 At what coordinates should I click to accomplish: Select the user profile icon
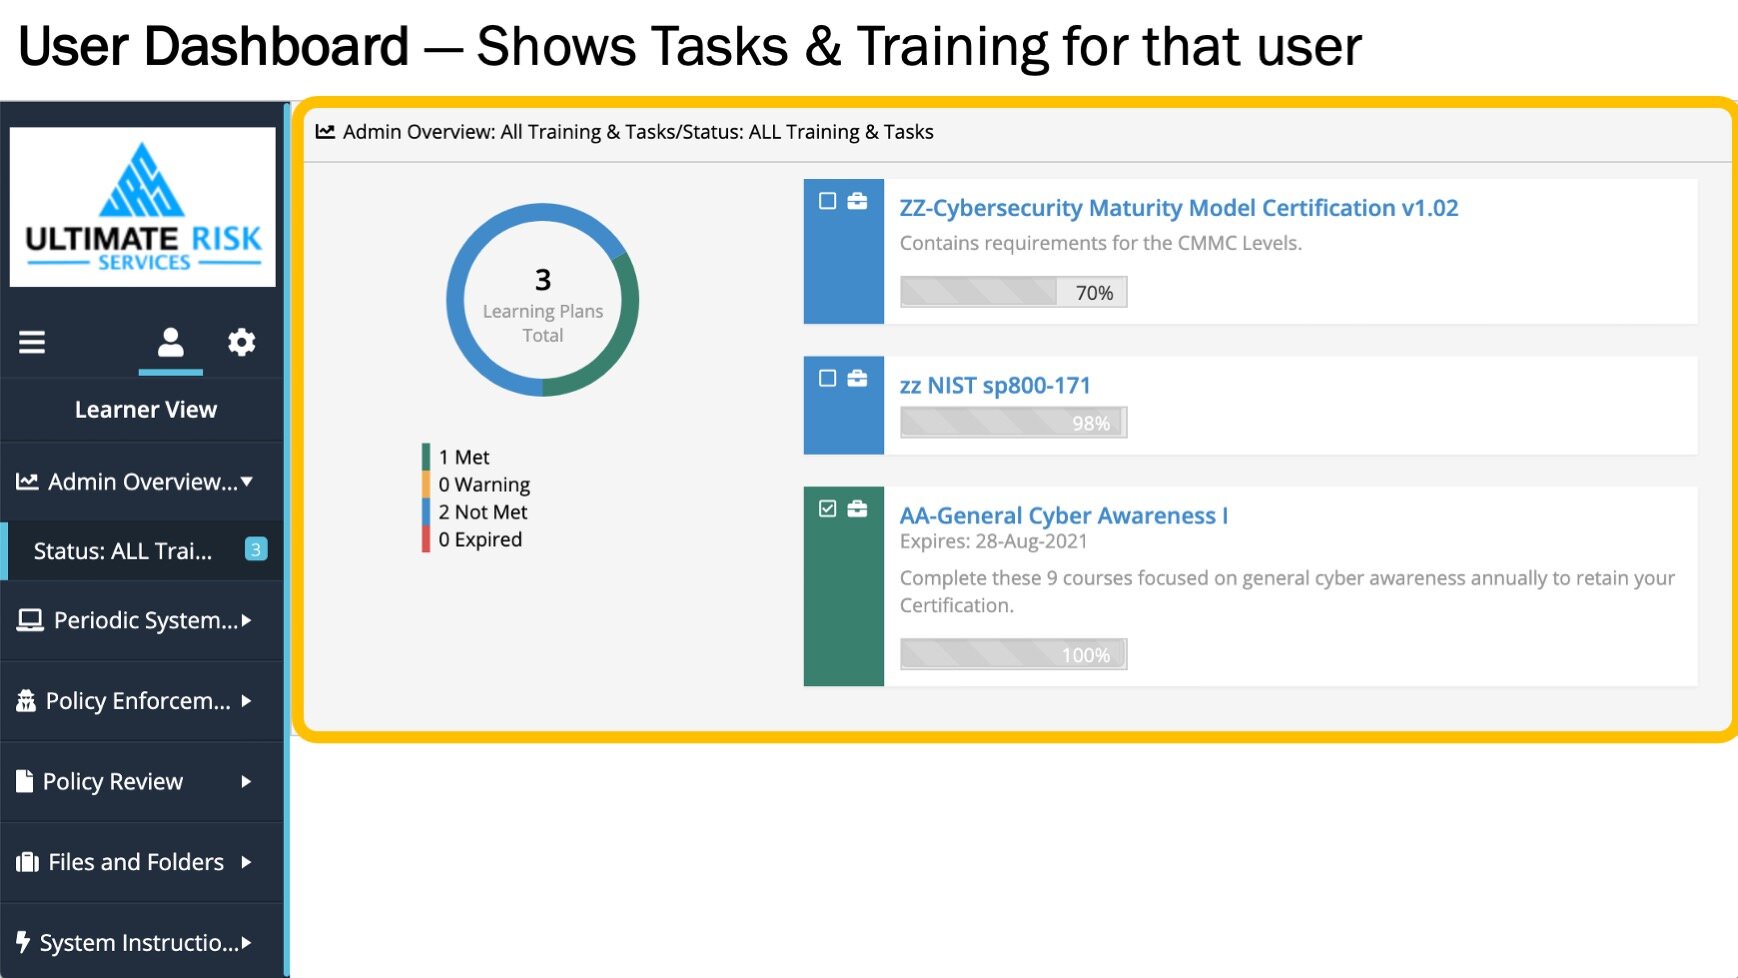click(x=171, y=343)
